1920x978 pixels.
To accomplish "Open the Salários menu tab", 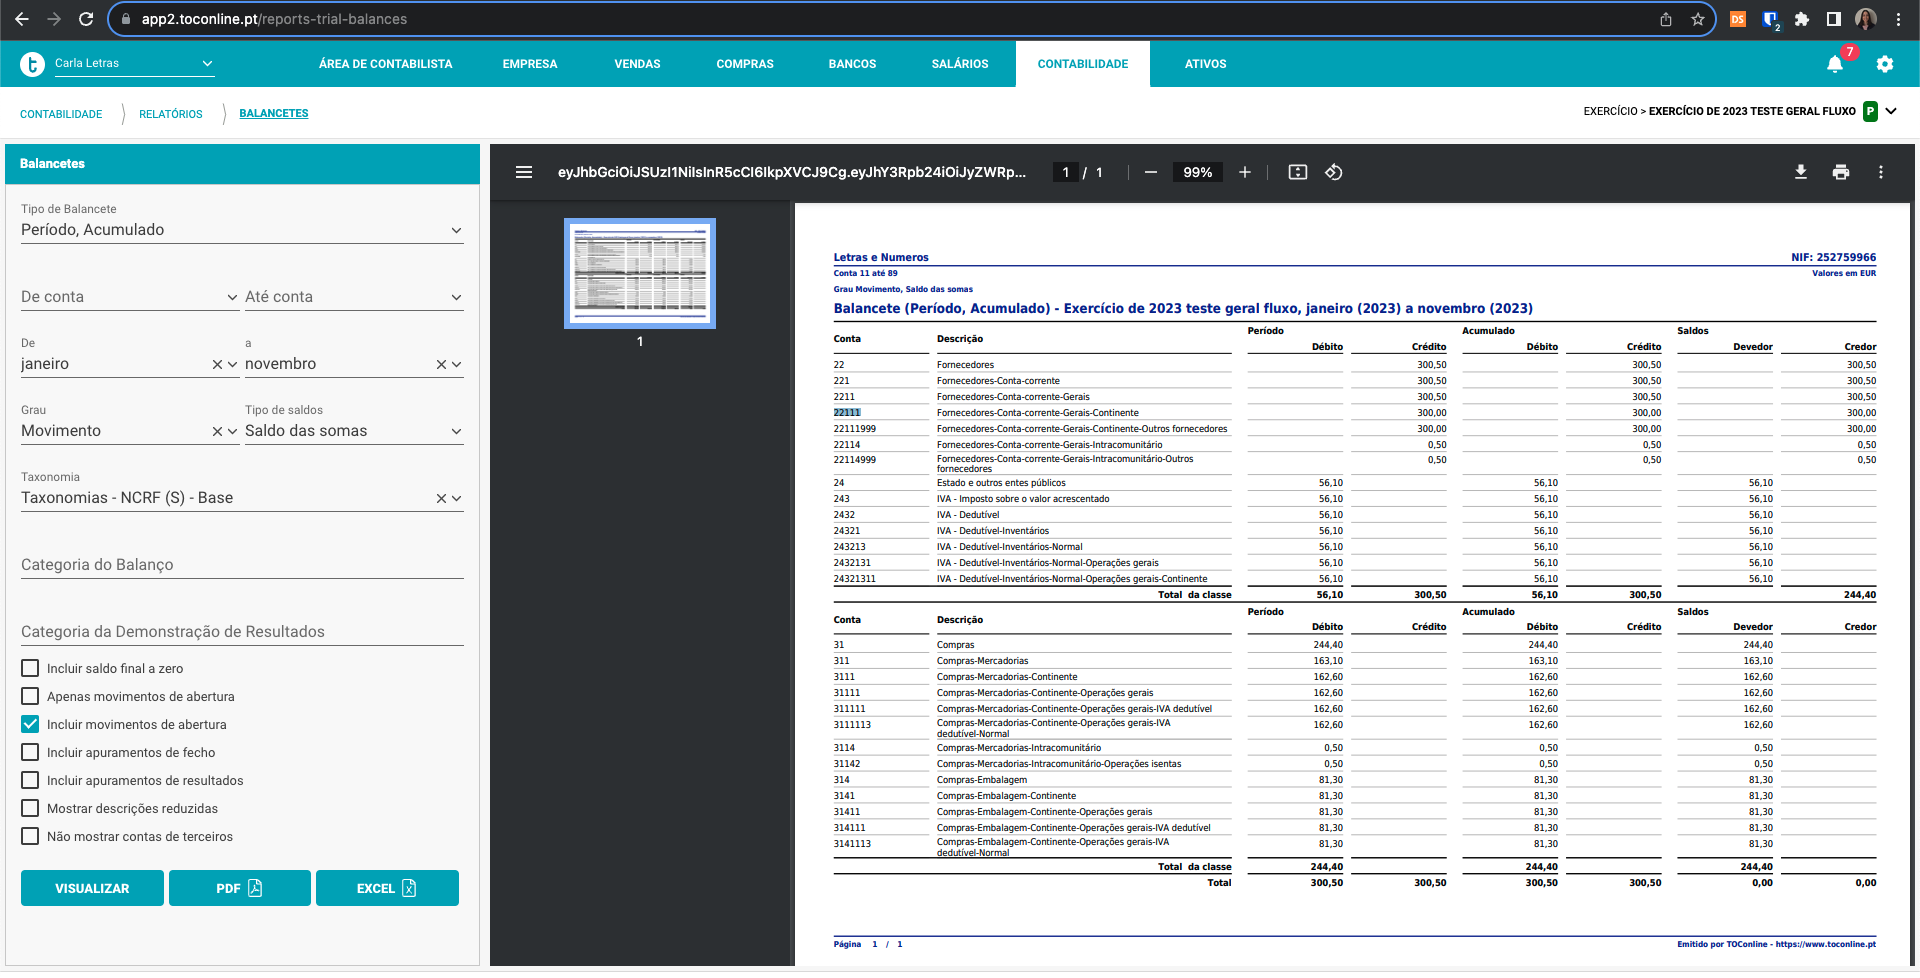I will [x=959, y=64].
